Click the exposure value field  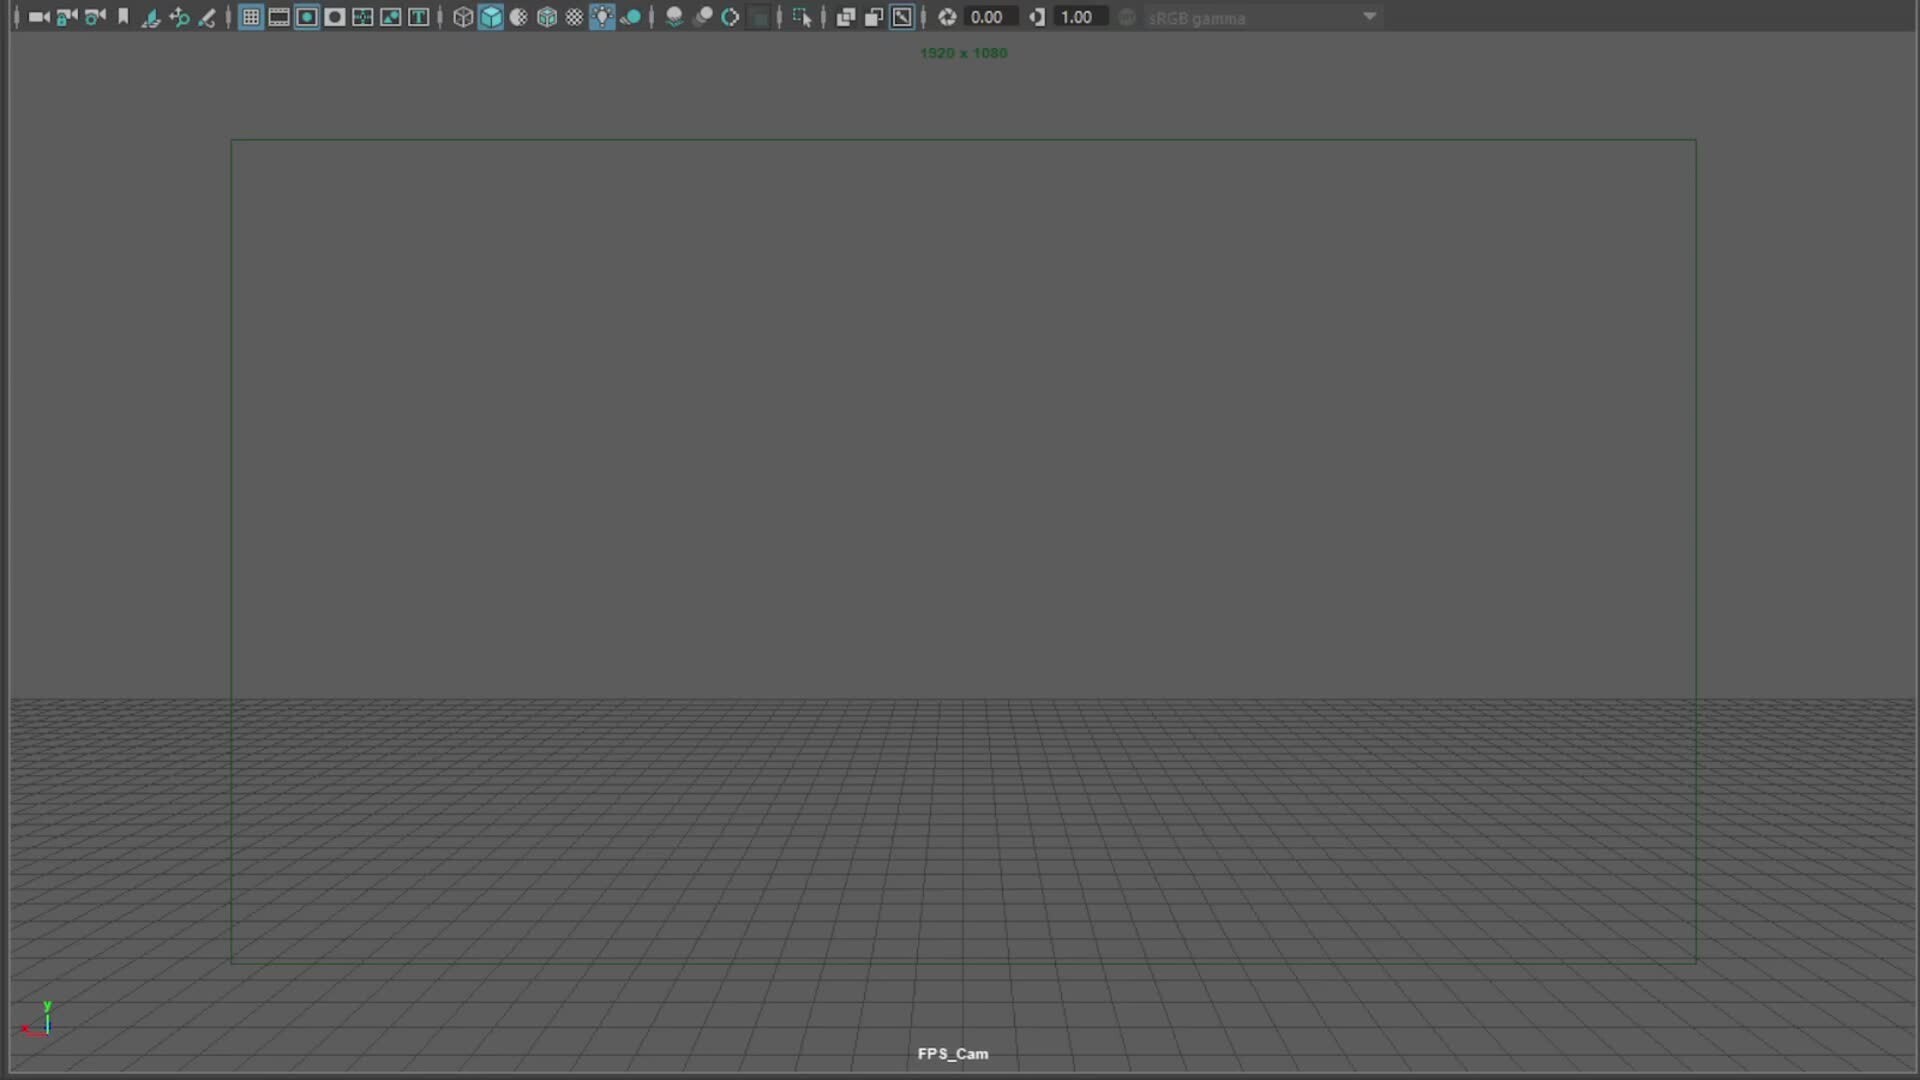tap(988, 17)
